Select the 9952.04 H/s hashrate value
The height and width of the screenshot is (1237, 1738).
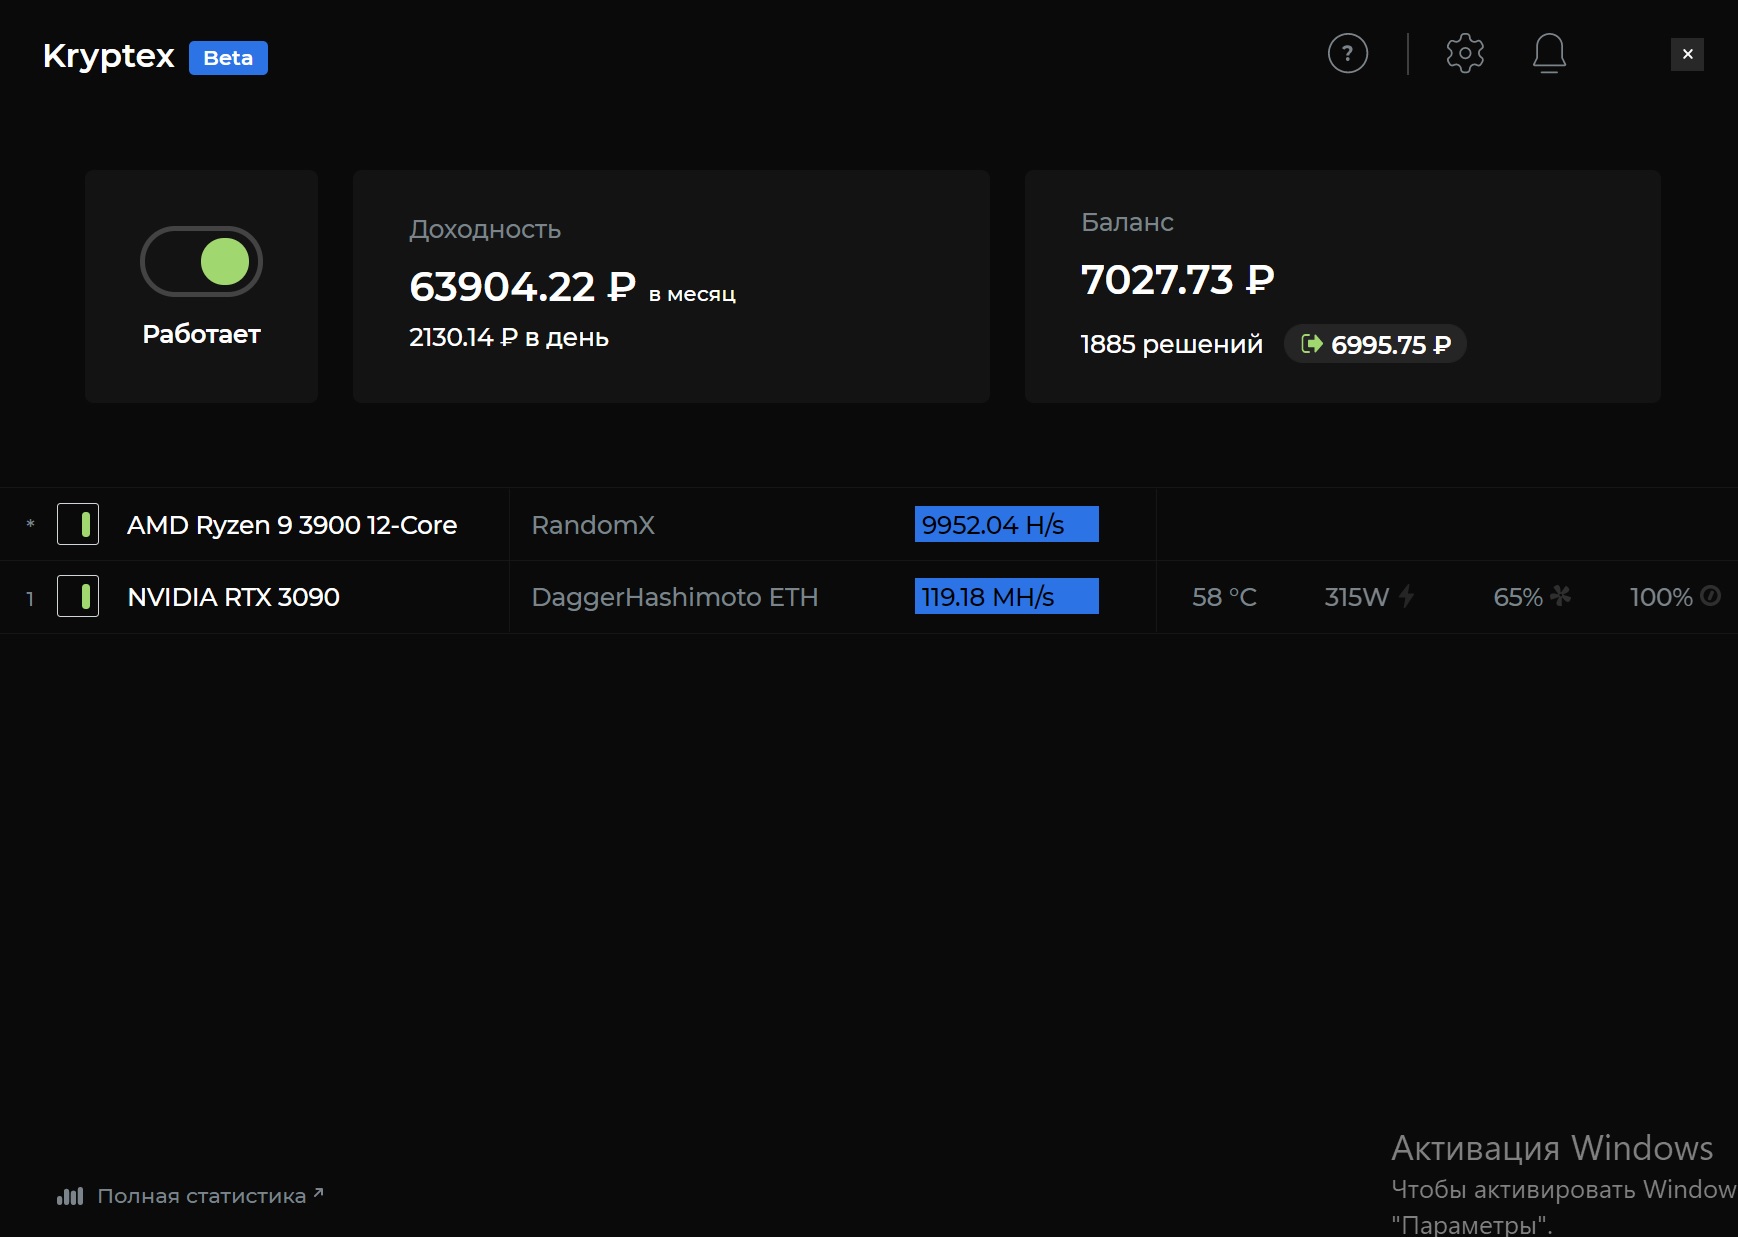(1006, 524)
